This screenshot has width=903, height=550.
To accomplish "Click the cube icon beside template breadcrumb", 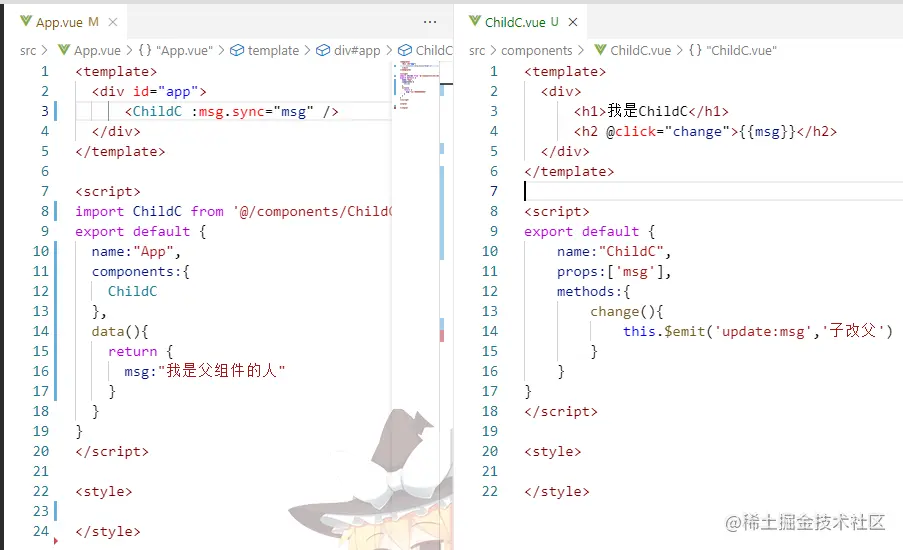I will click(x=237, y=51).
